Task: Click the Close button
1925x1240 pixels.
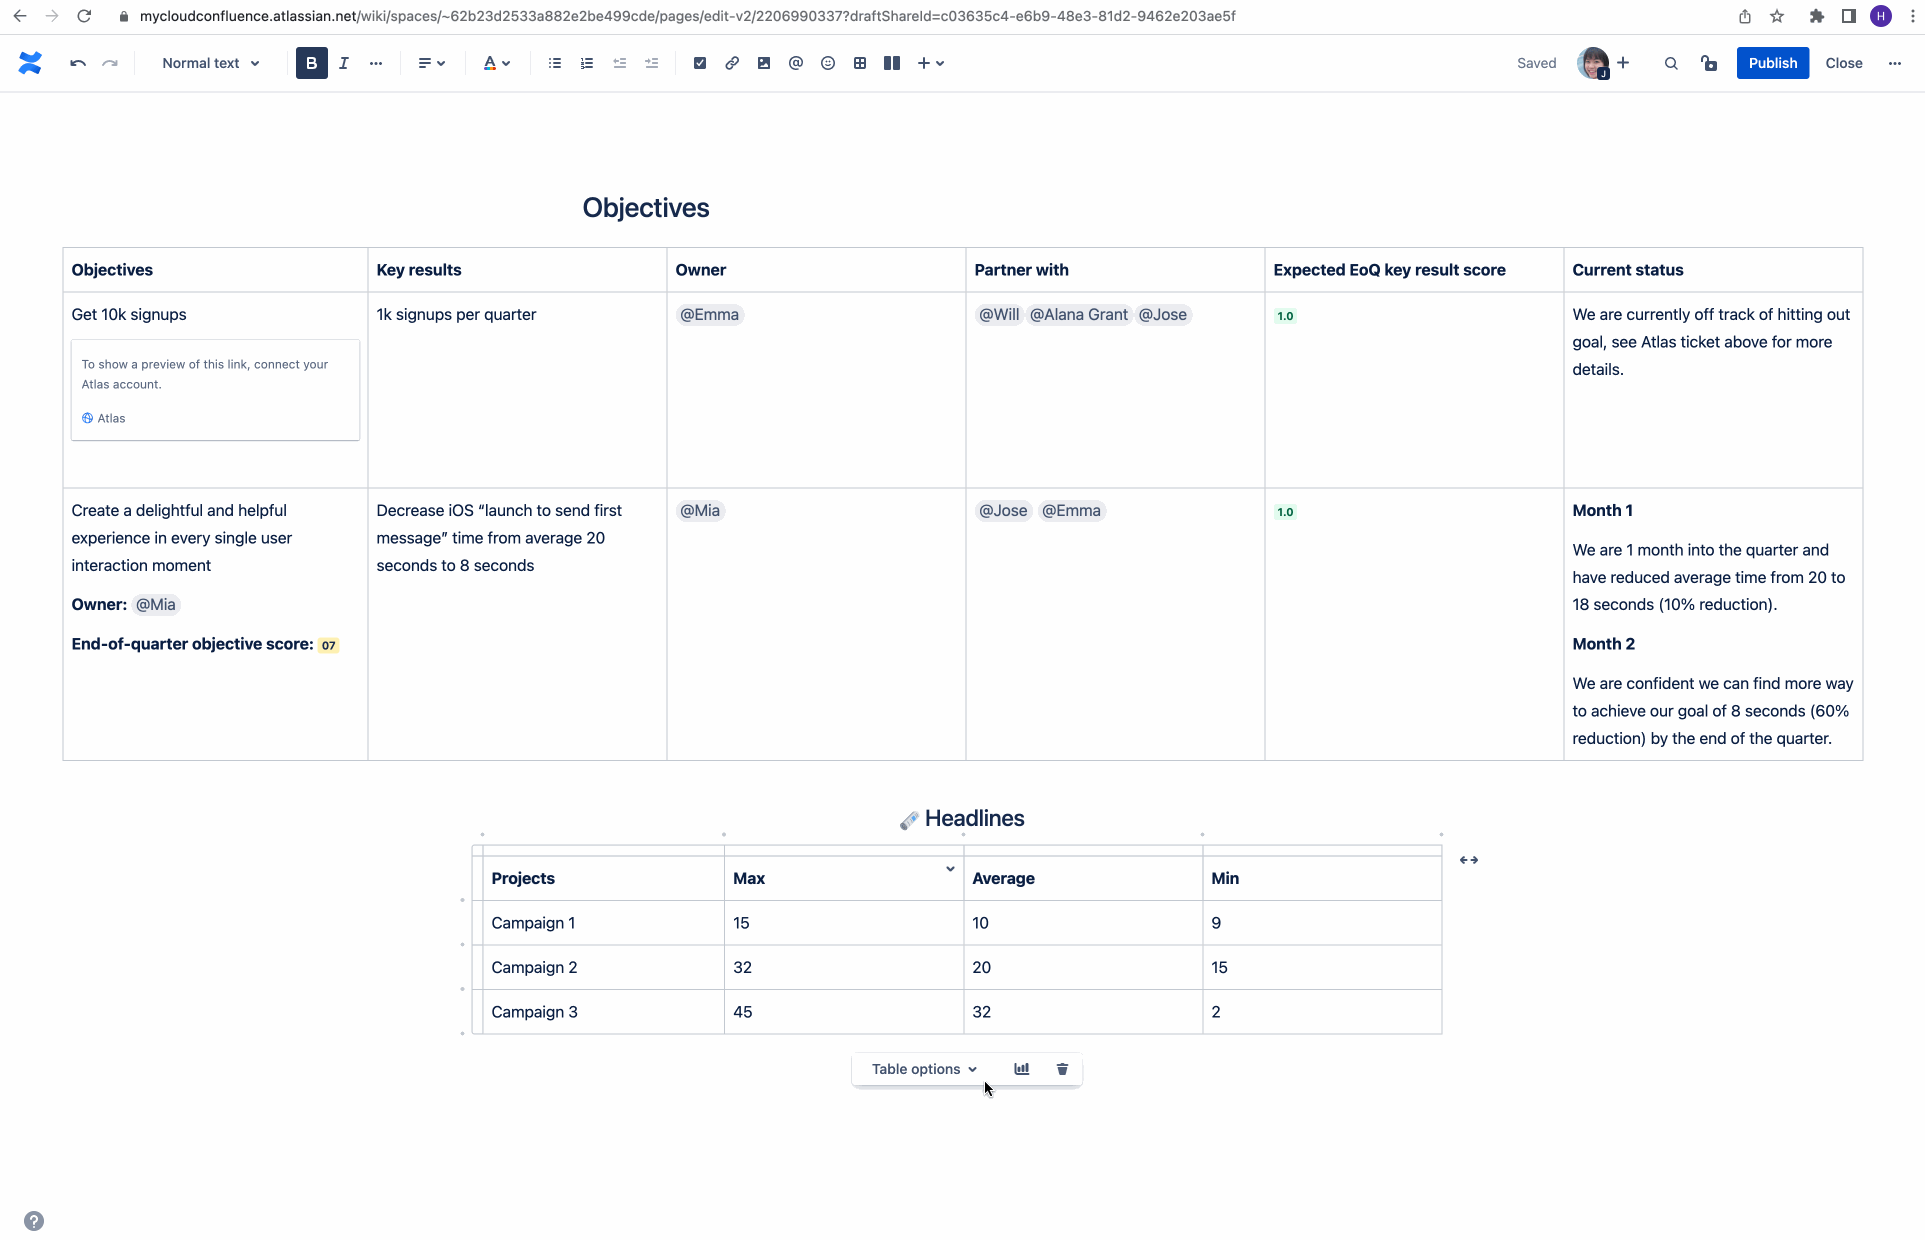Action: tap(1842, 63)
